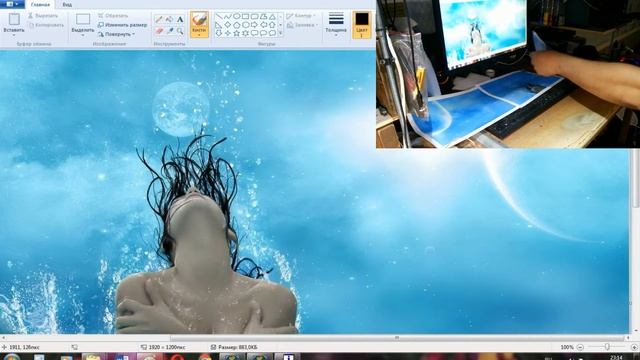Choose the Left arrow shape
640x360 pixels.
(263, 25)
